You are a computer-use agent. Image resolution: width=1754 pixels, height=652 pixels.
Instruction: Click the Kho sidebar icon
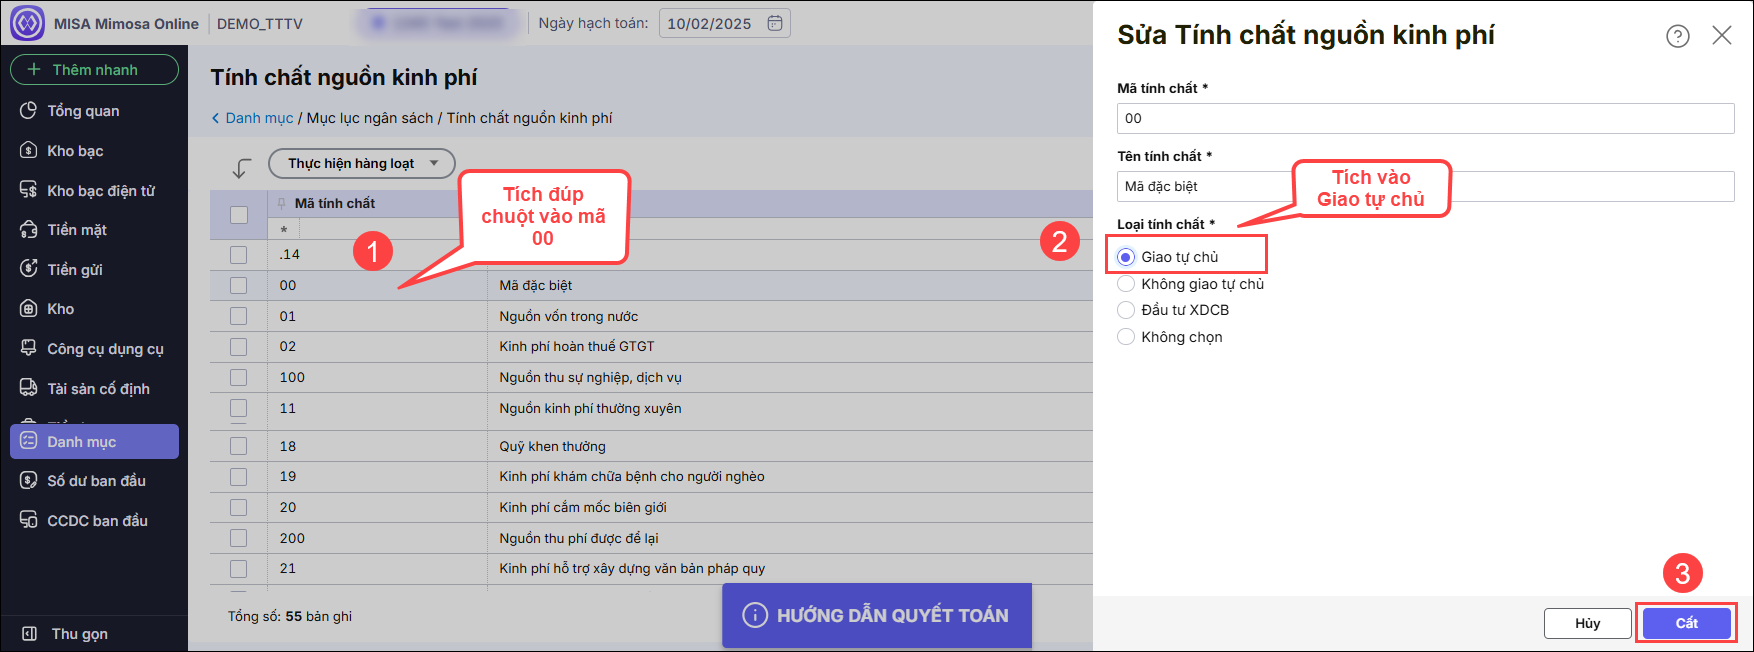29,308
